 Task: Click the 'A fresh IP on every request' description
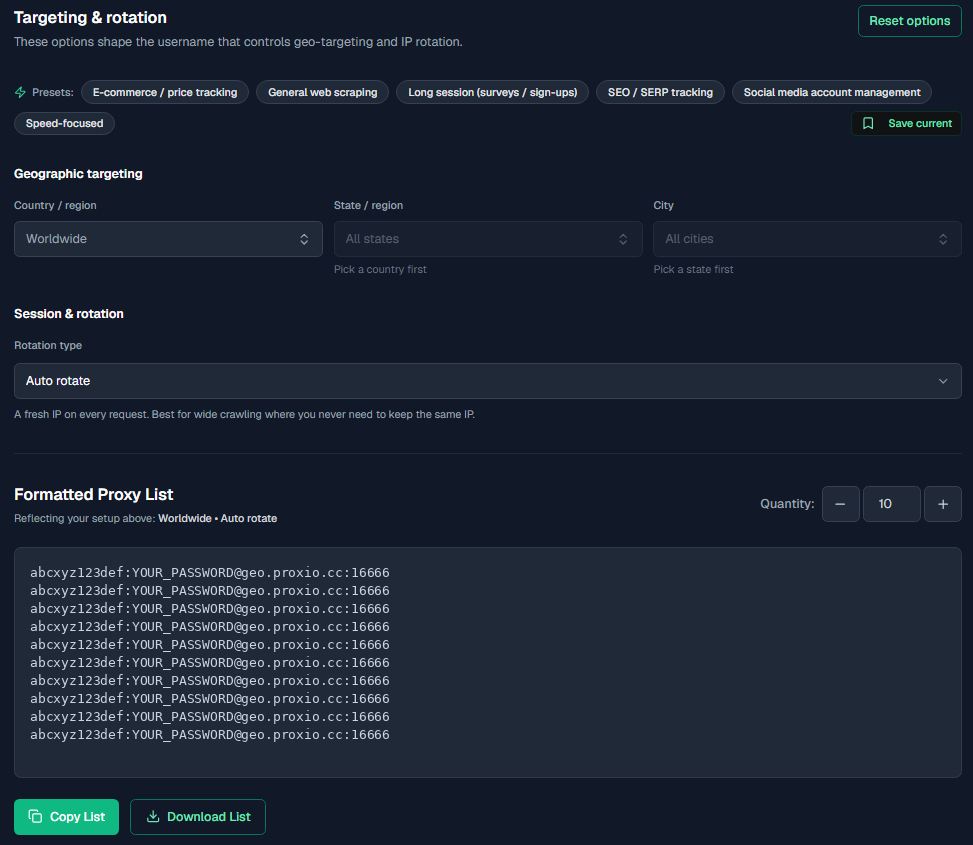click(244, 414)
